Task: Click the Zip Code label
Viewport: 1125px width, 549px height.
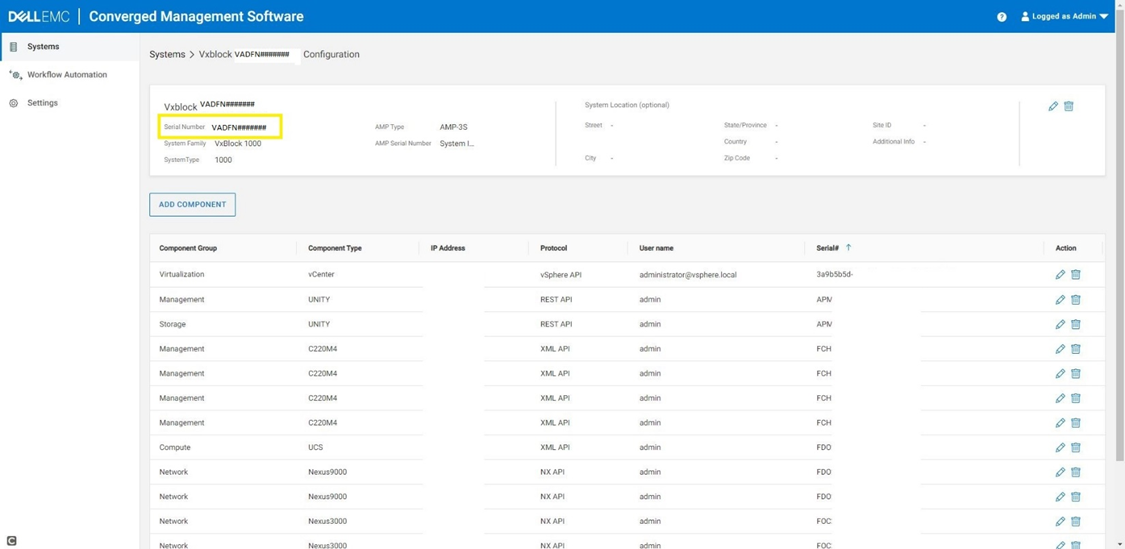Action: click(x=737, y=159)
